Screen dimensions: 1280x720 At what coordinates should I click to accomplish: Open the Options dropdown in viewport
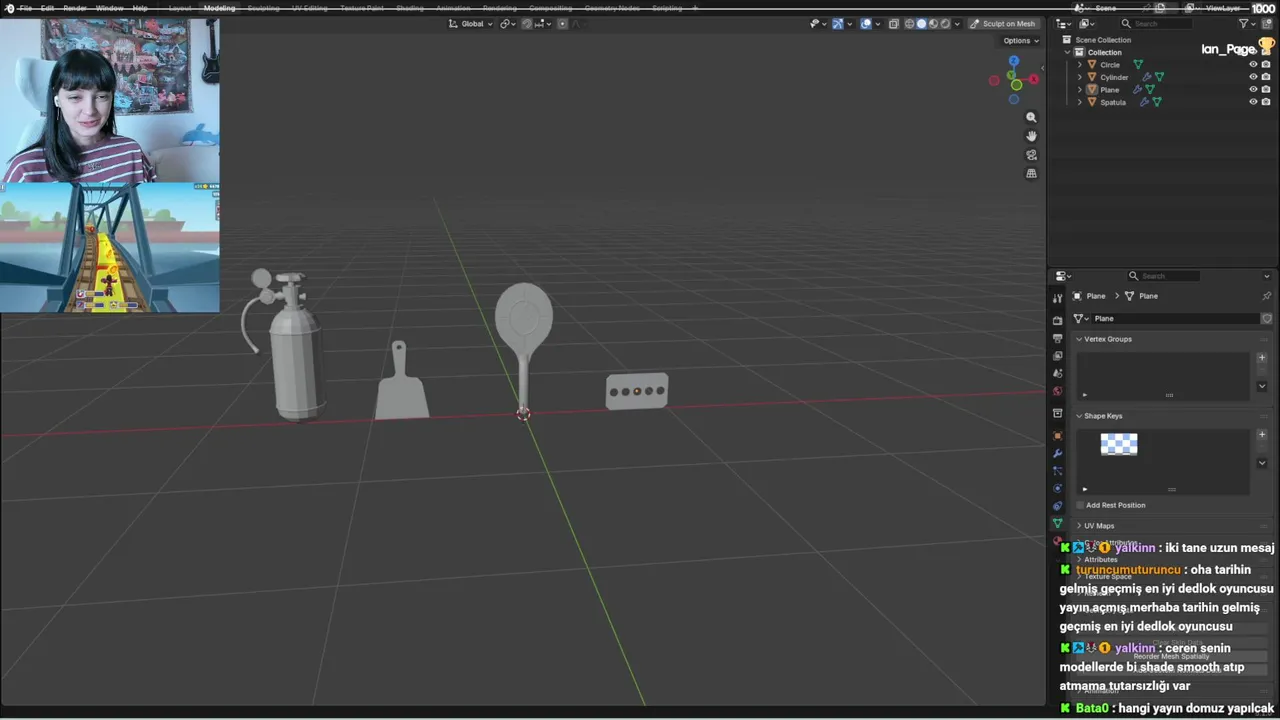click(1020, 41)
